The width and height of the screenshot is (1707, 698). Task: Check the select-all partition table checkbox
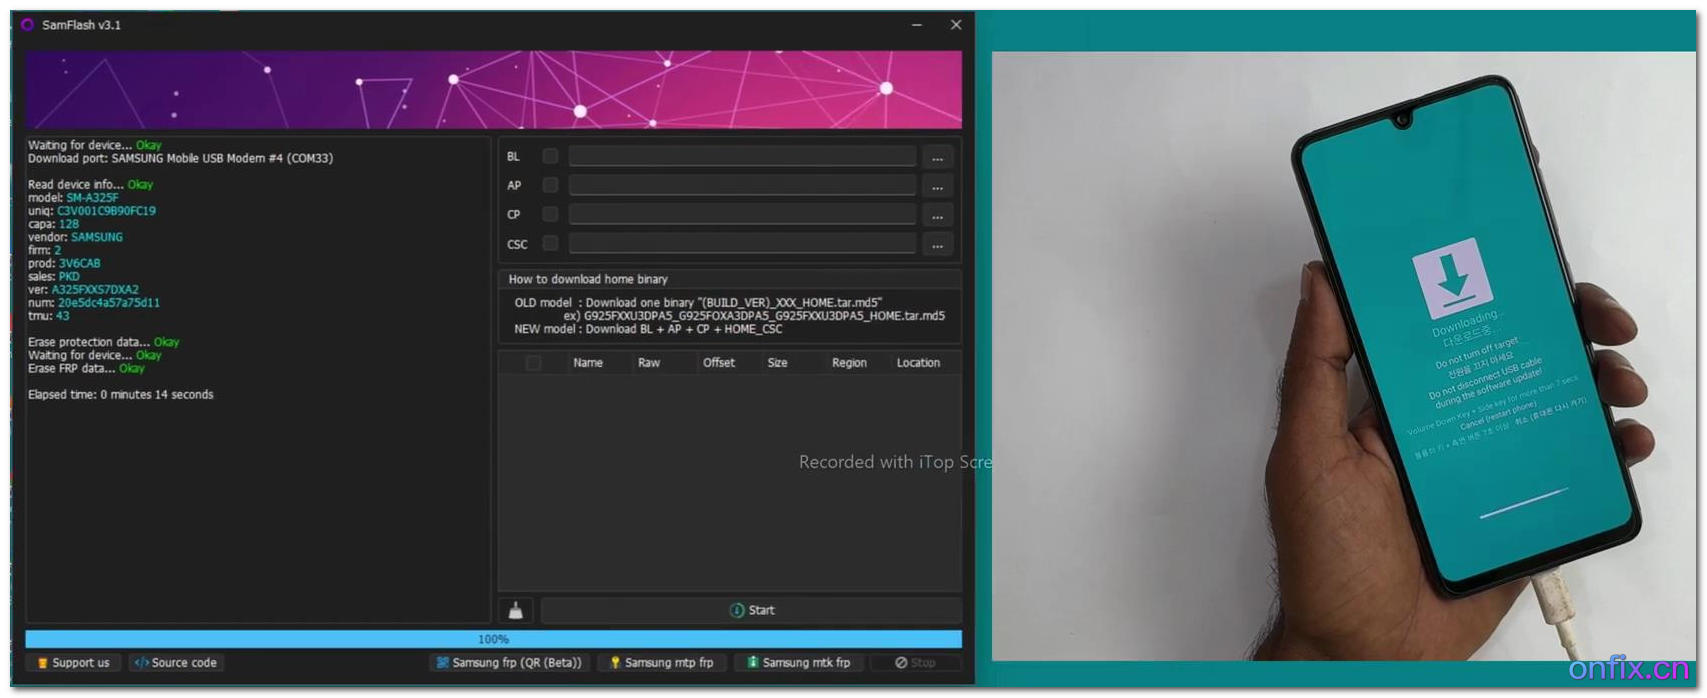(533, 363)
